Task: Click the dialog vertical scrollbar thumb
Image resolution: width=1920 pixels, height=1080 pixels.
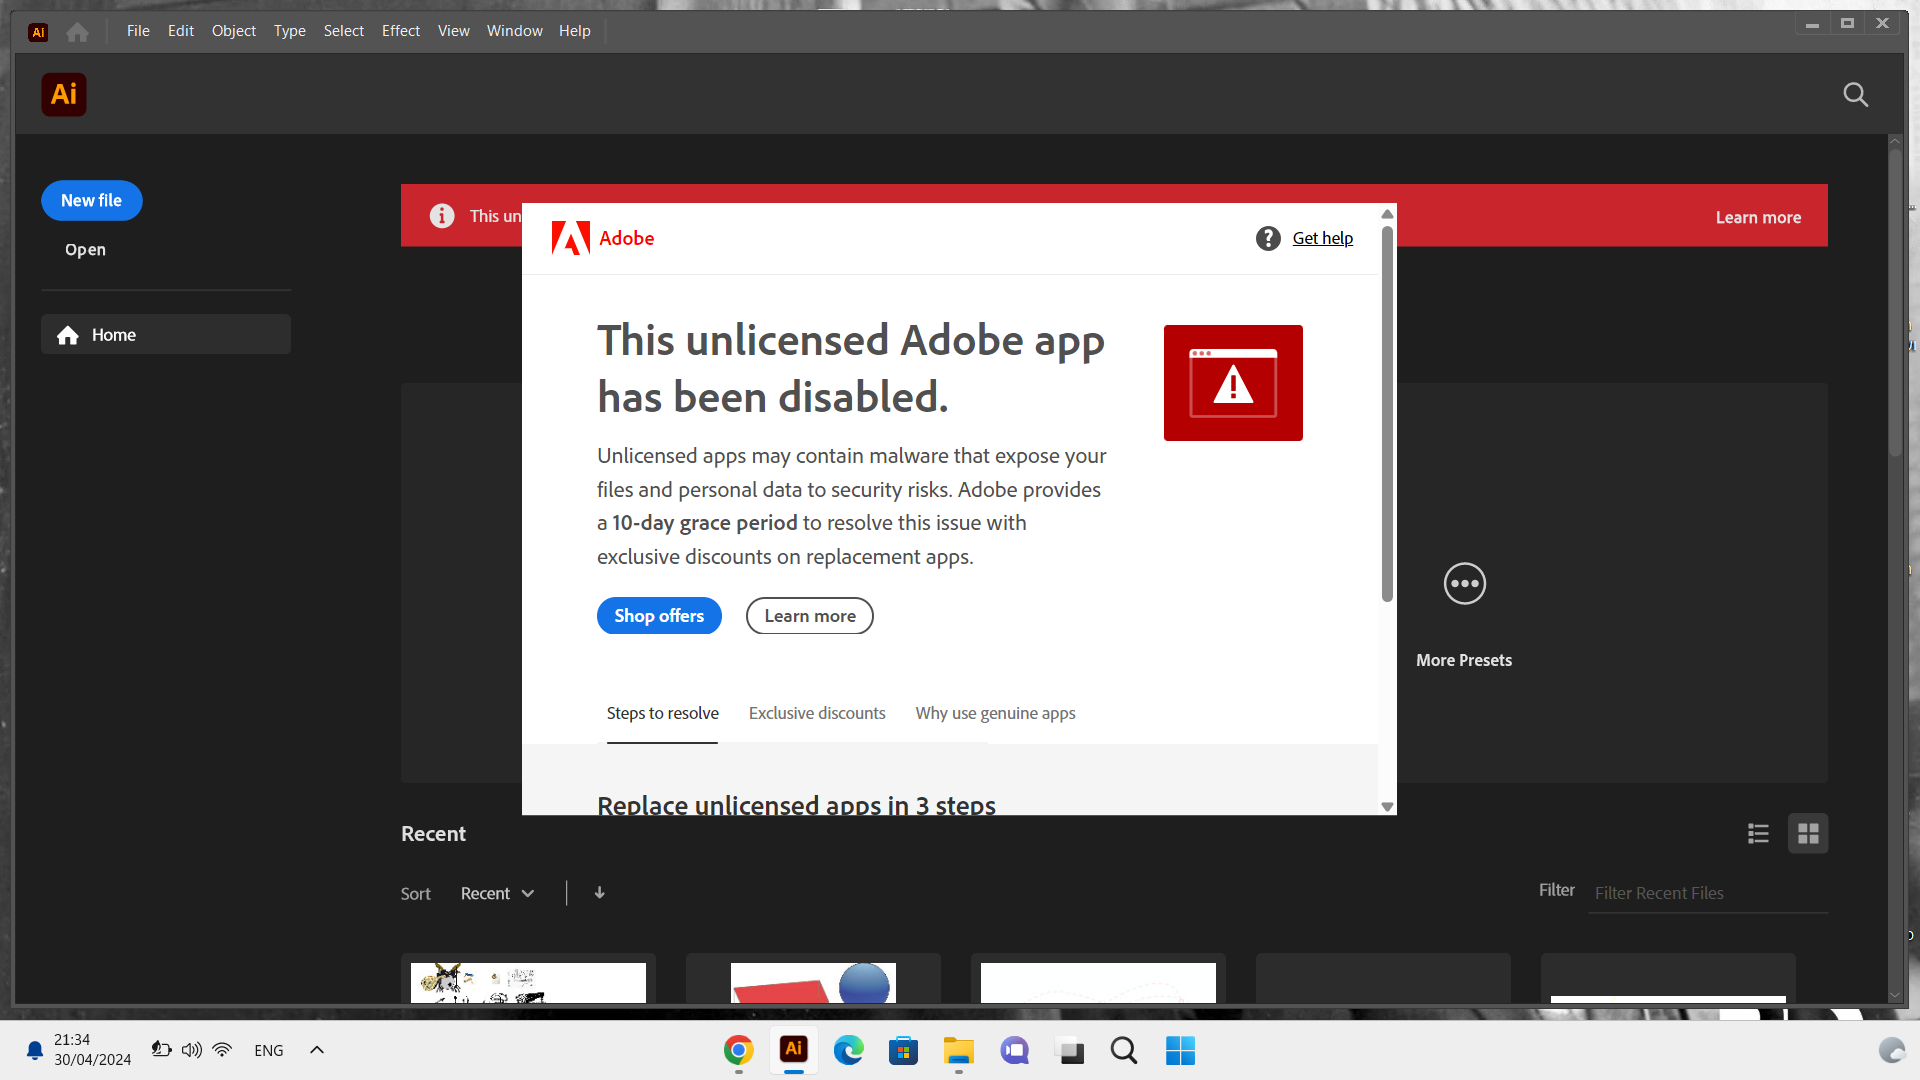Action: [x=1387, y=414]
